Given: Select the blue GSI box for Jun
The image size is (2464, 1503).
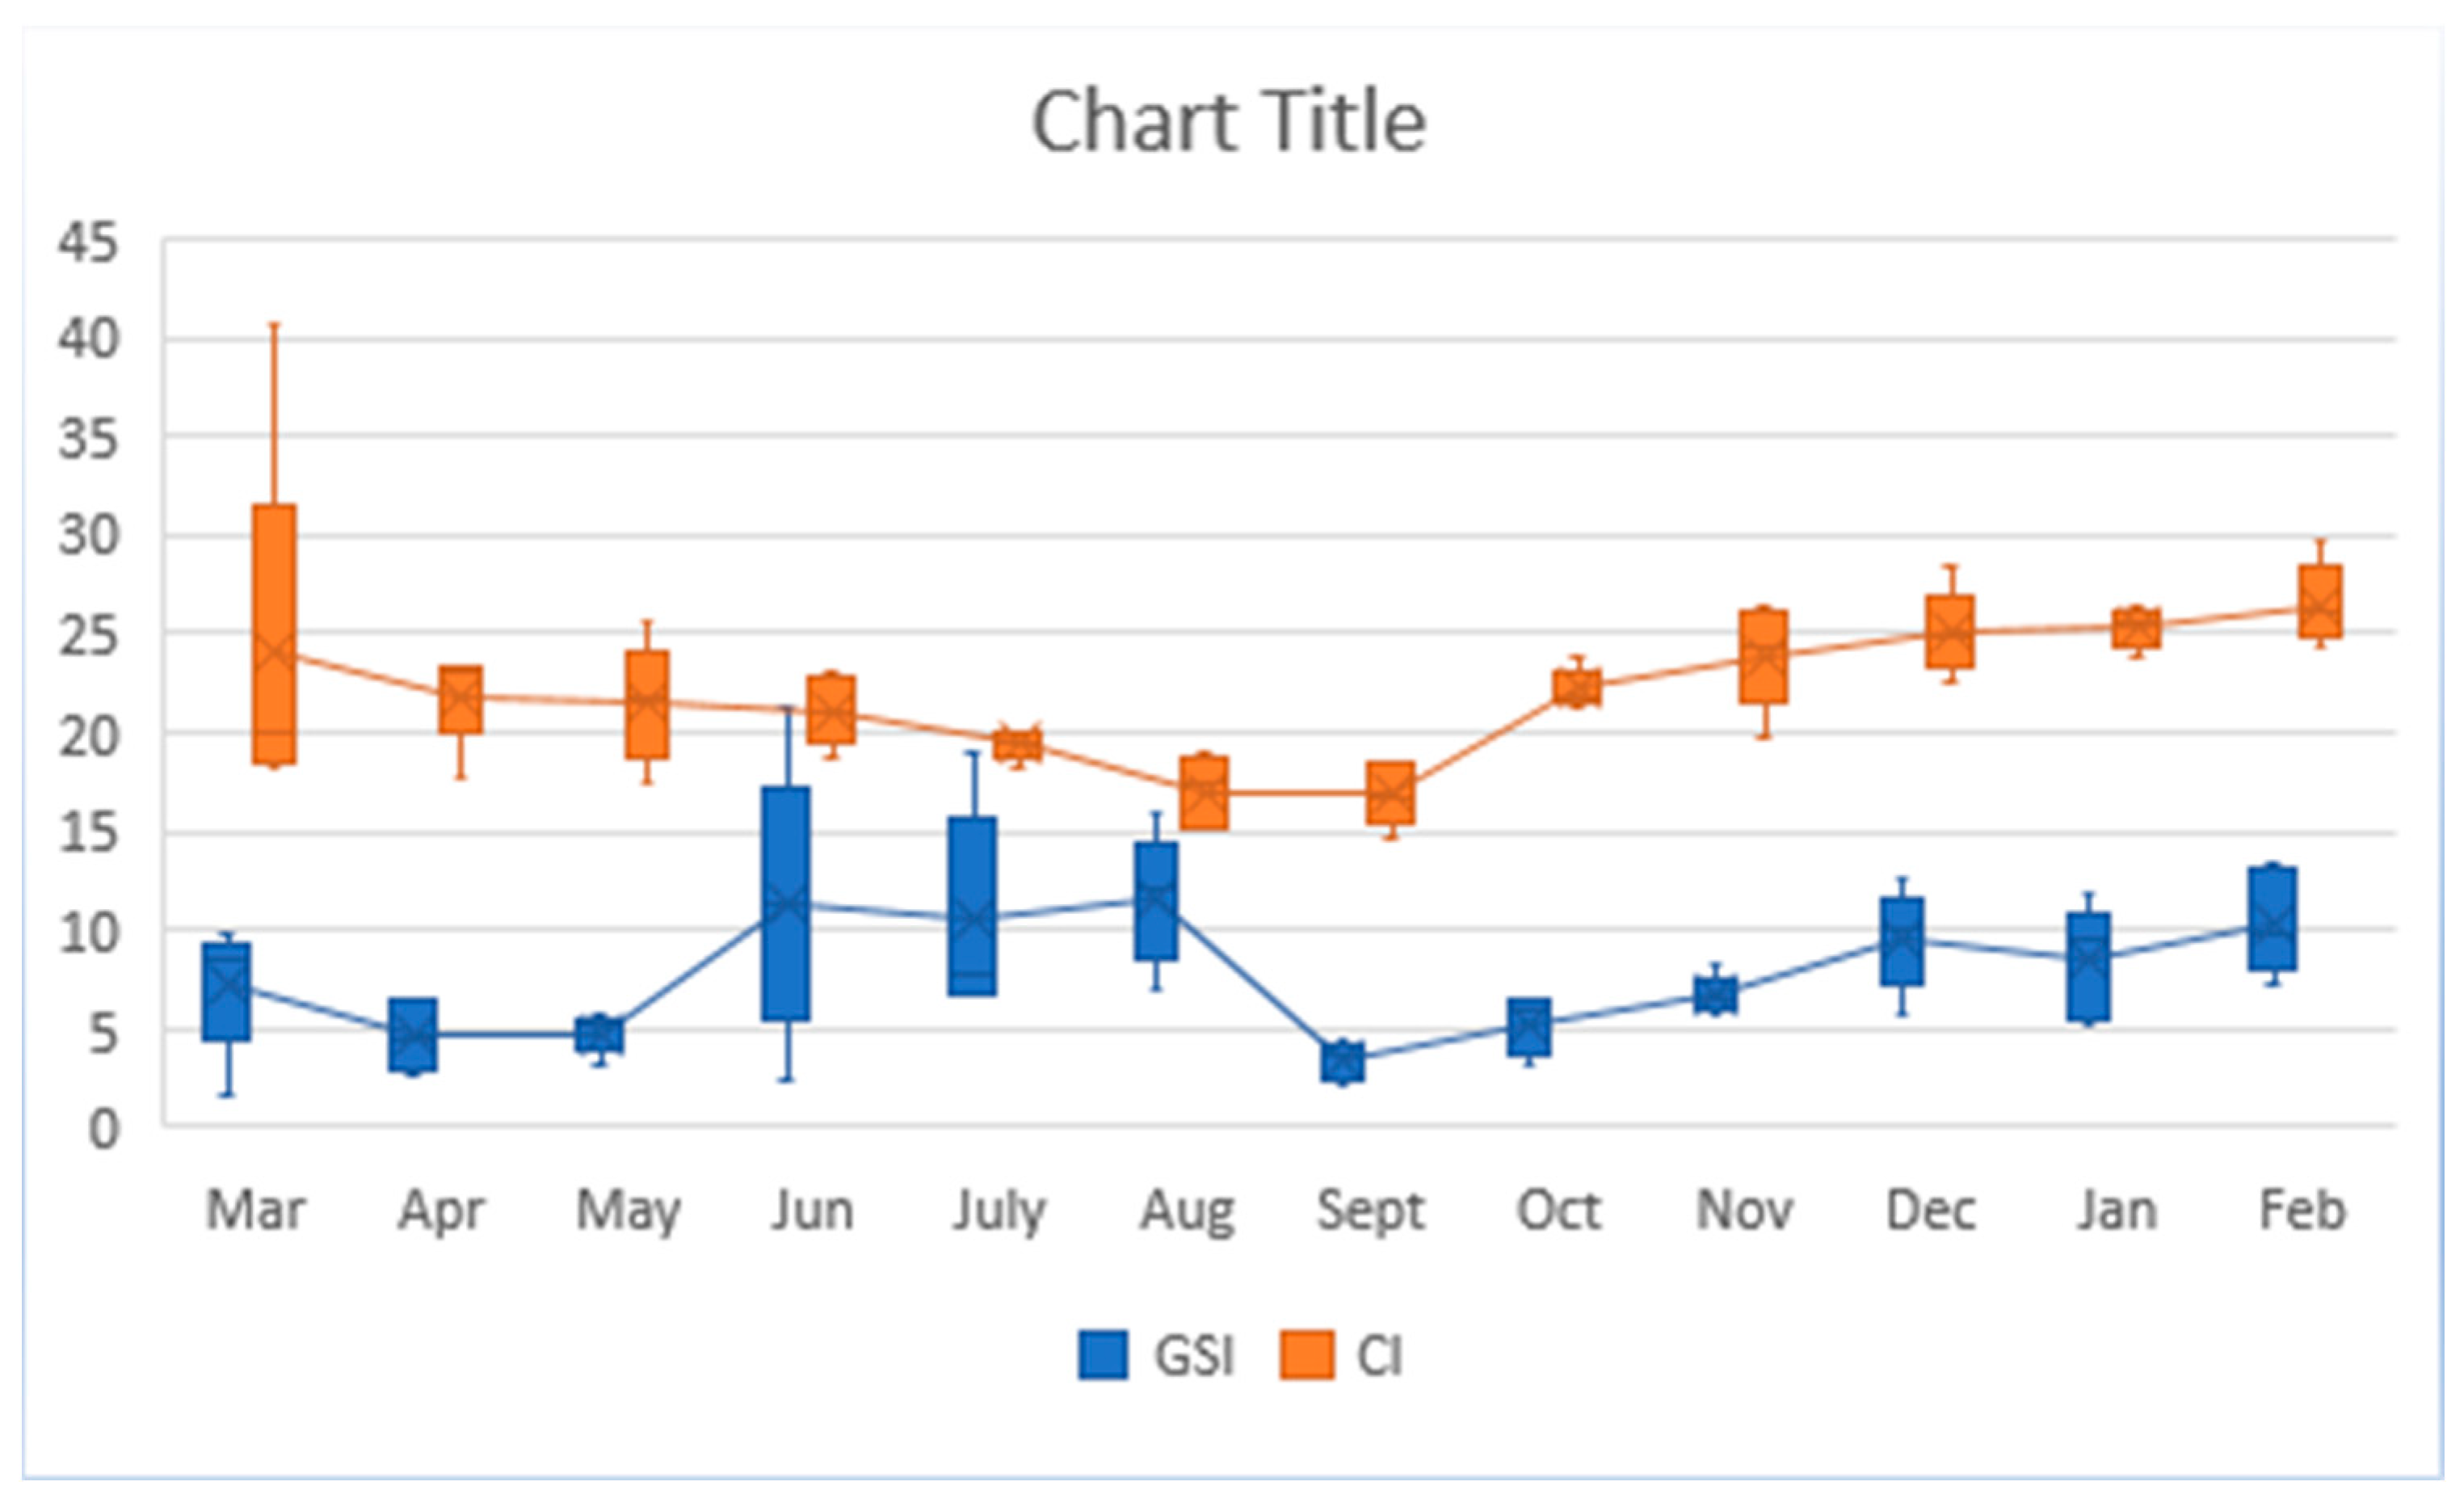Looking at the screenshot, I should pyautogui.click(x=786, y=903).
